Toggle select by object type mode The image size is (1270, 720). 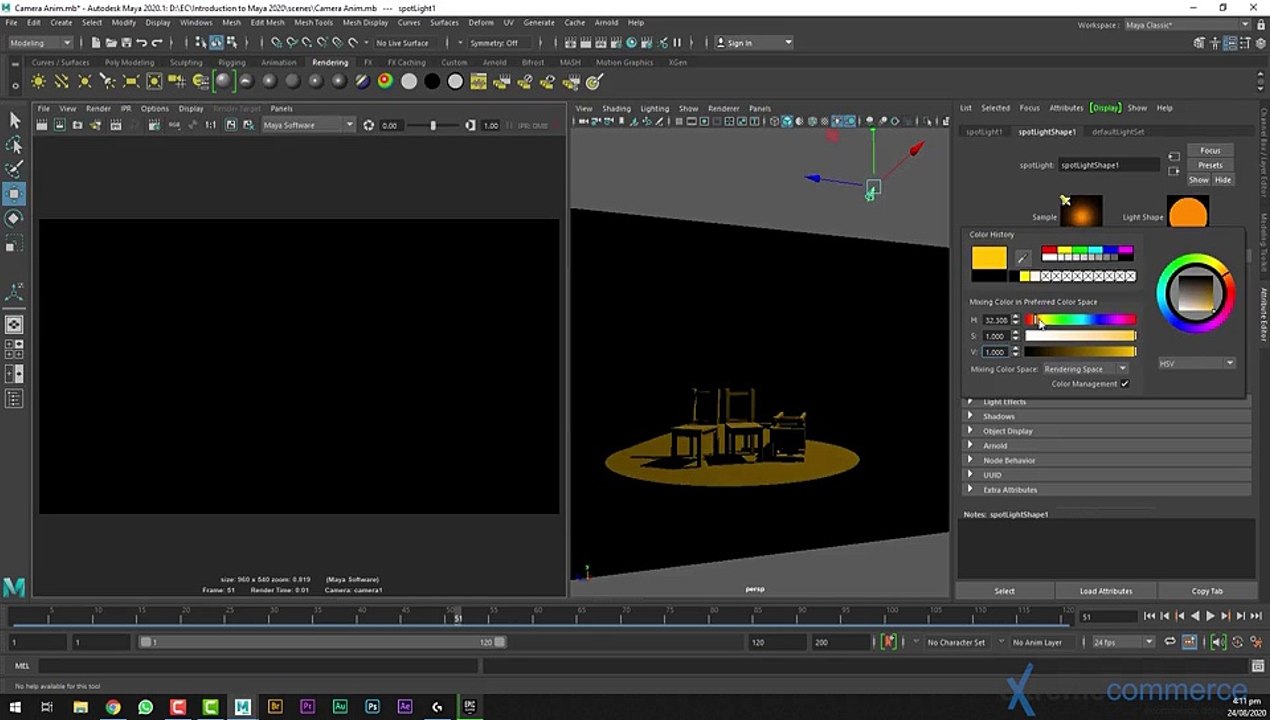[216, 43]
